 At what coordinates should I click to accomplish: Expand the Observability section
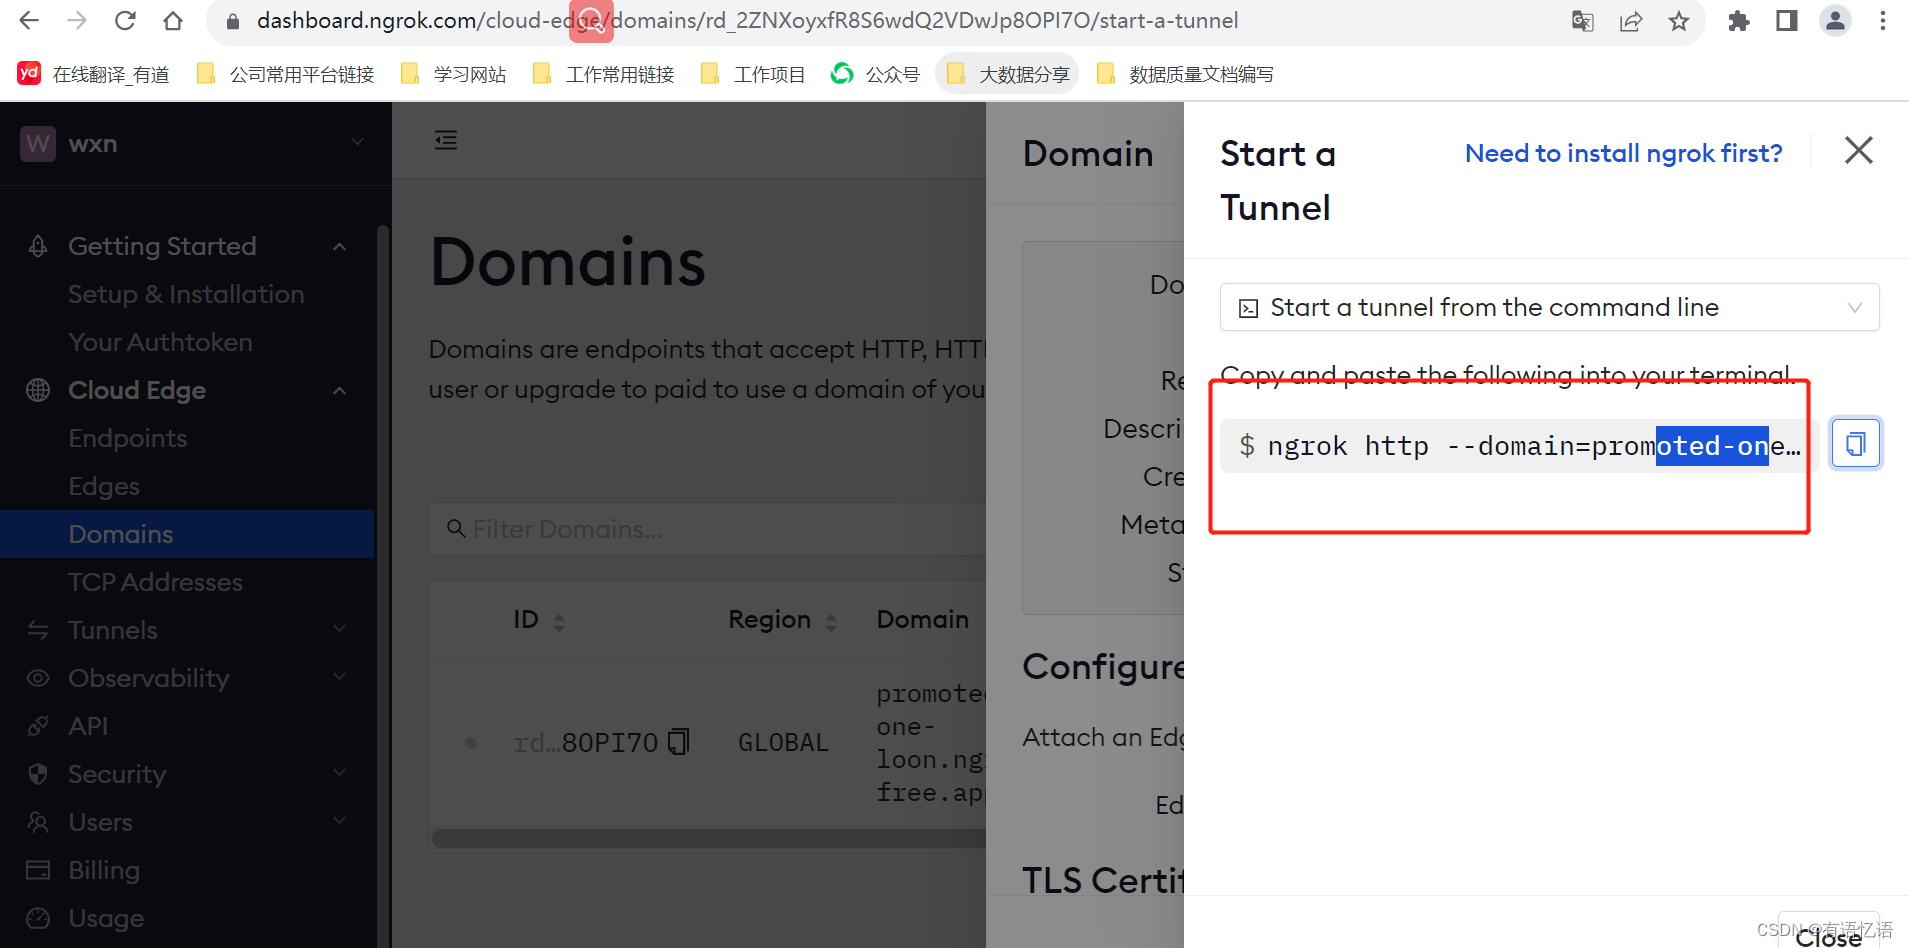coord(187,678)
